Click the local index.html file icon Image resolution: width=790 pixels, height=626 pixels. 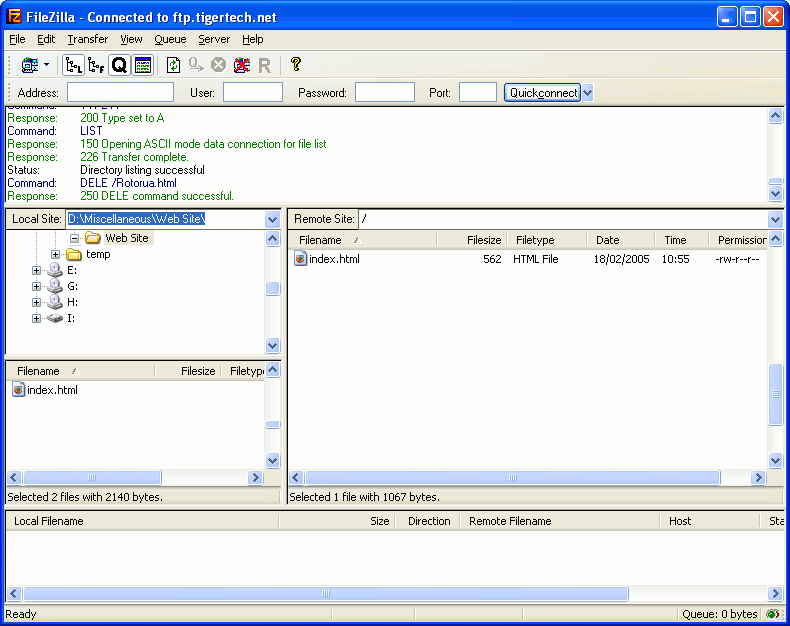pyautogui.click(x=19, y=390)
